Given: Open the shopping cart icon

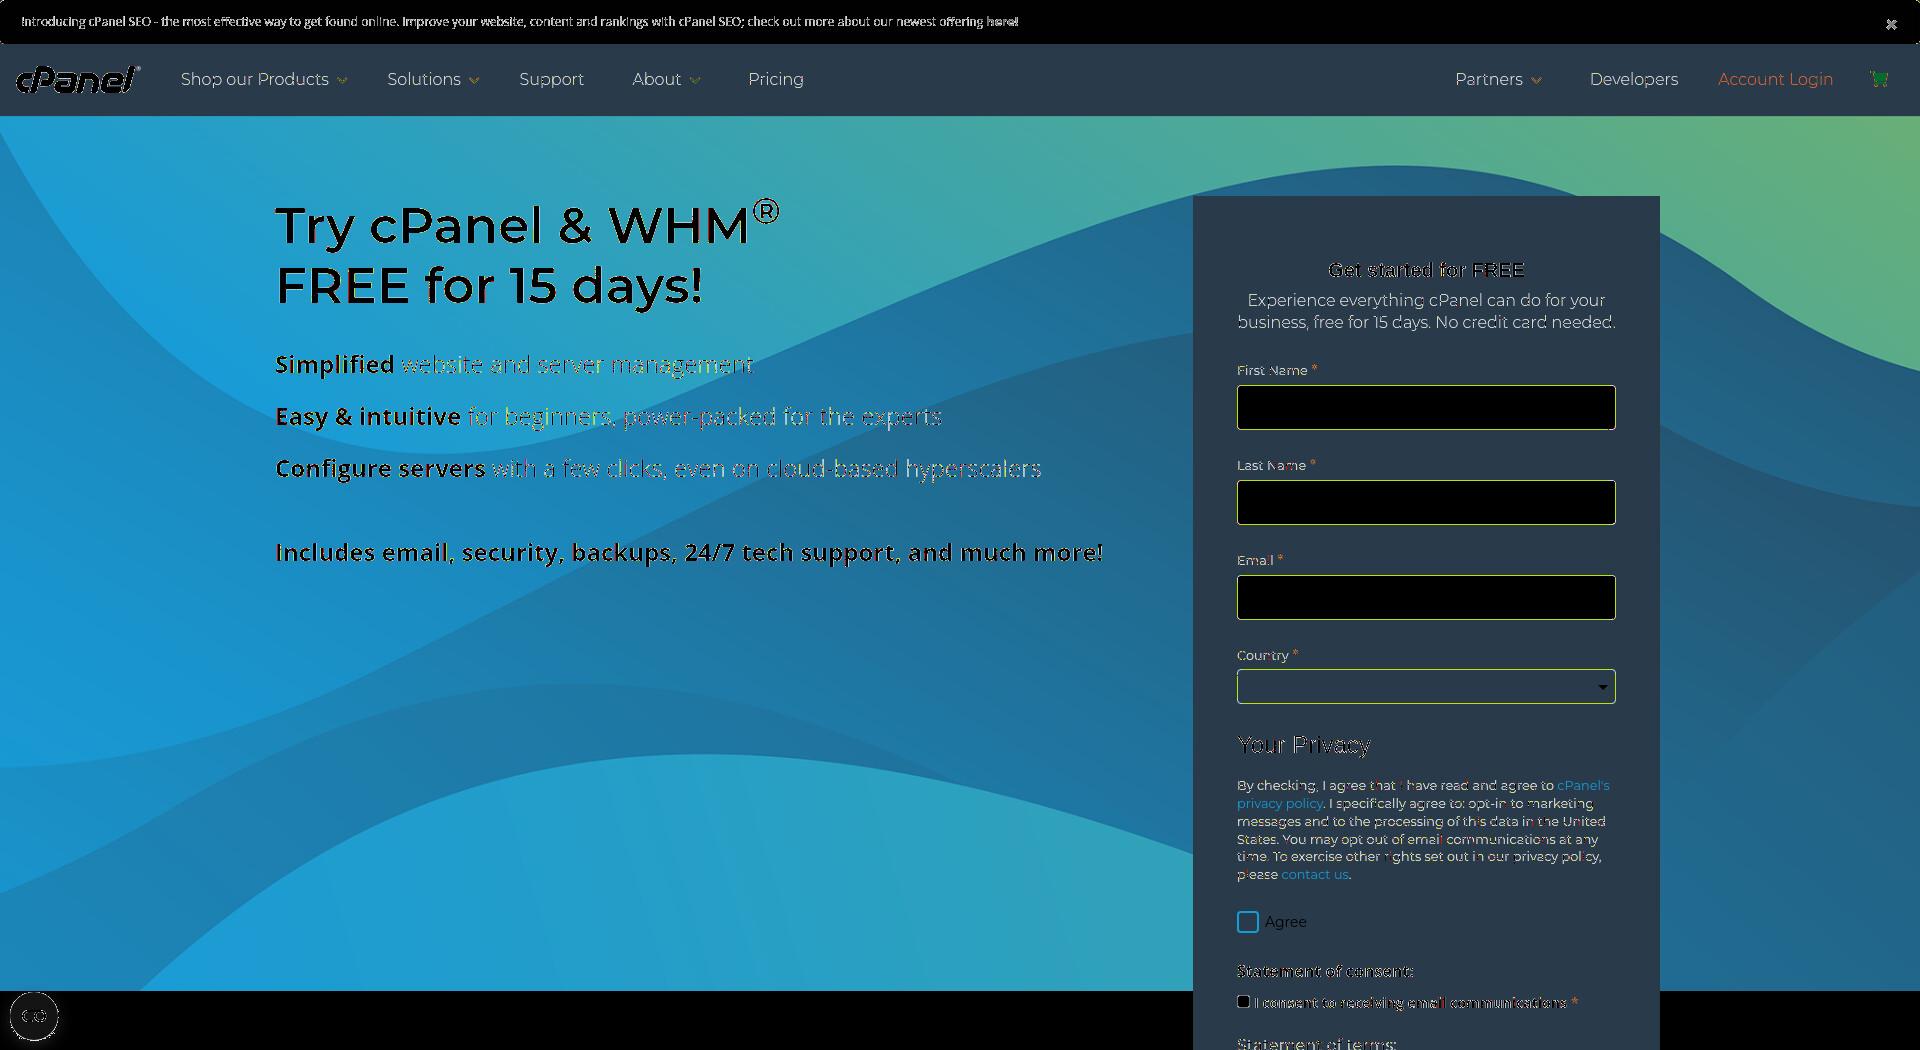Looking at the screenshot, I should point(1879,79).
